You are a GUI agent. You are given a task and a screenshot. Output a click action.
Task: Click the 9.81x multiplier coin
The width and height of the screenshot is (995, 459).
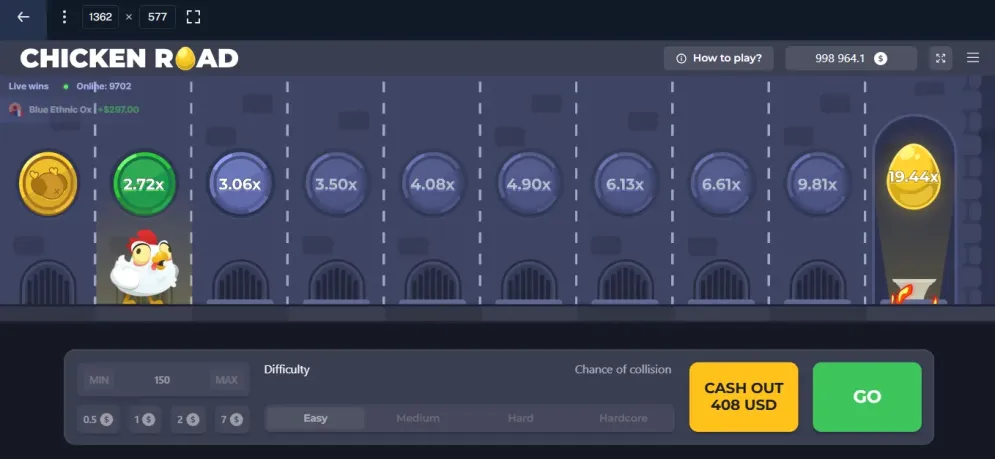pos(817,184)
